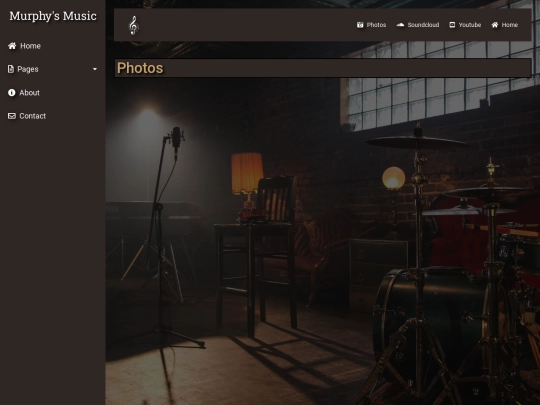Click the Photos page heading
The height and width of the screenshot is (405, 540).
[140, 68]
